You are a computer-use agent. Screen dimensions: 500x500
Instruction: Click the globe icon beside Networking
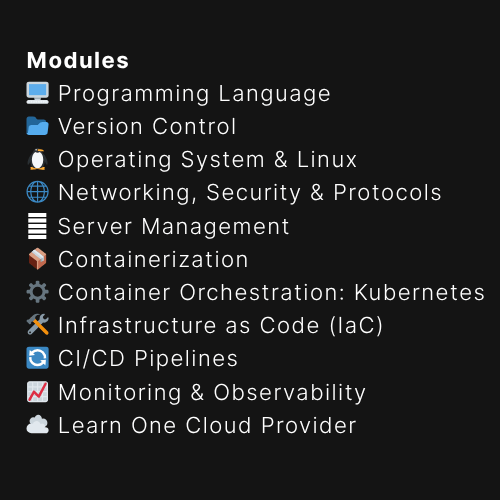click(38, 192)
